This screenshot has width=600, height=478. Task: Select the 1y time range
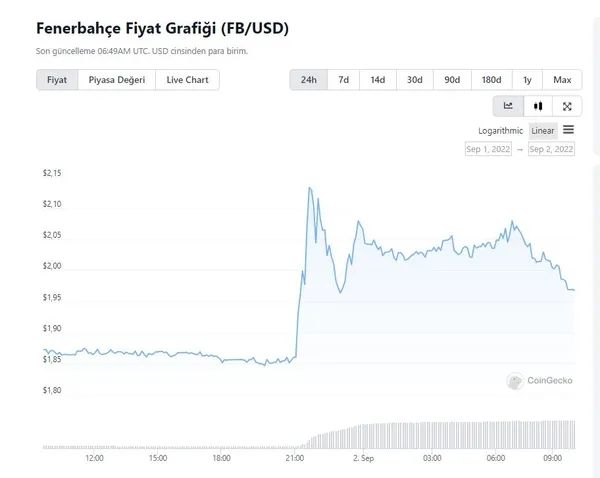526,80
